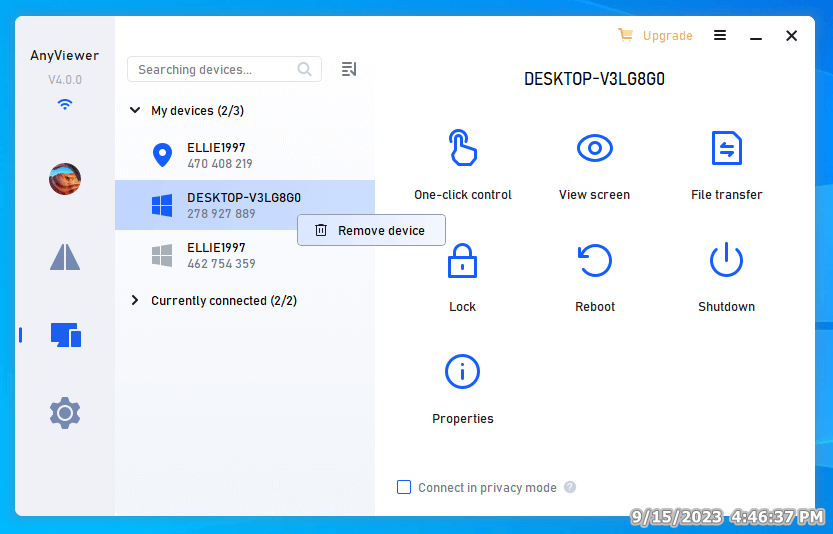Click the Upgrade link
Image resolution: width=833 pixels, height=534 pixels.
click(x=667, y=36)
